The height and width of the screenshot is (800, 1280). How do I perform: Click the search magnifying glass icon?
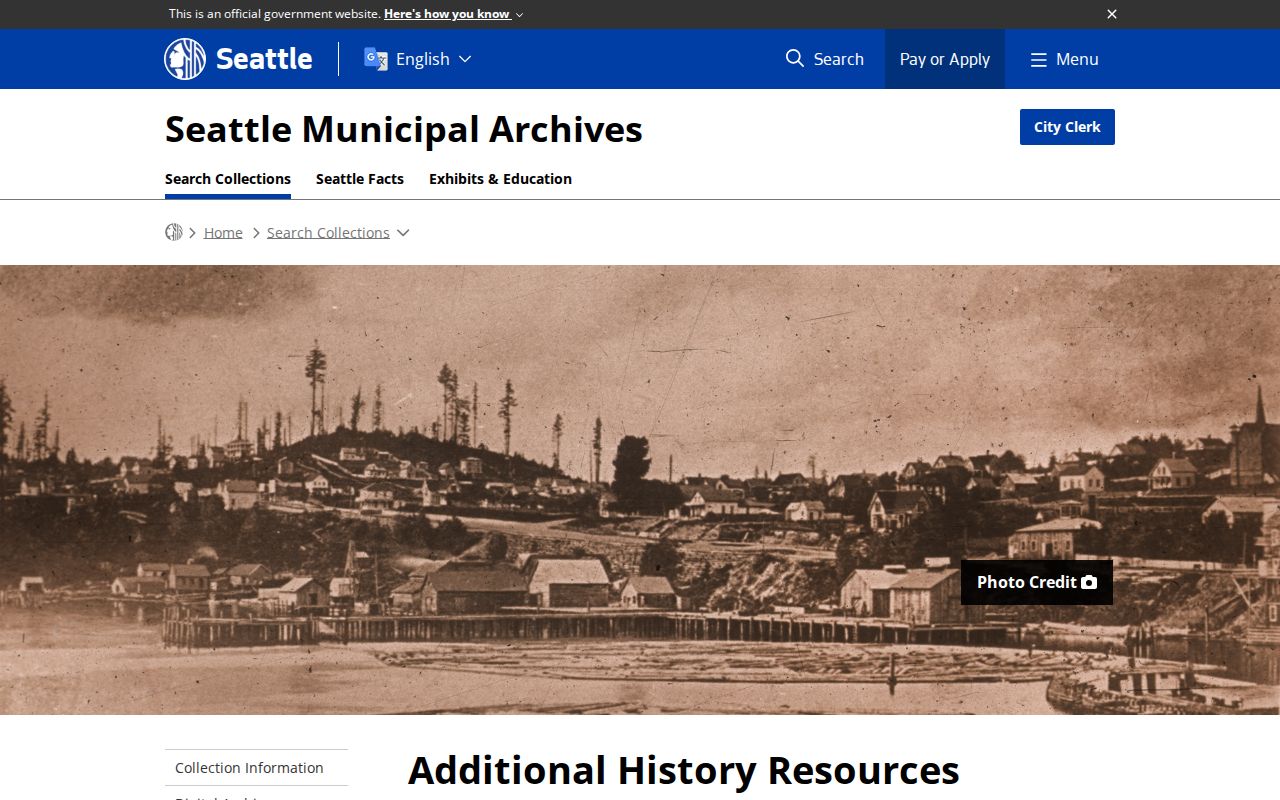pos(795,58)
